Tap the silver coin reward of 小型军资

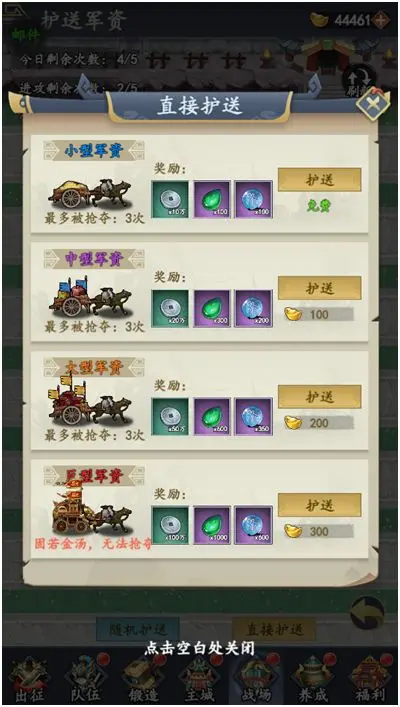tap(170, 199)
